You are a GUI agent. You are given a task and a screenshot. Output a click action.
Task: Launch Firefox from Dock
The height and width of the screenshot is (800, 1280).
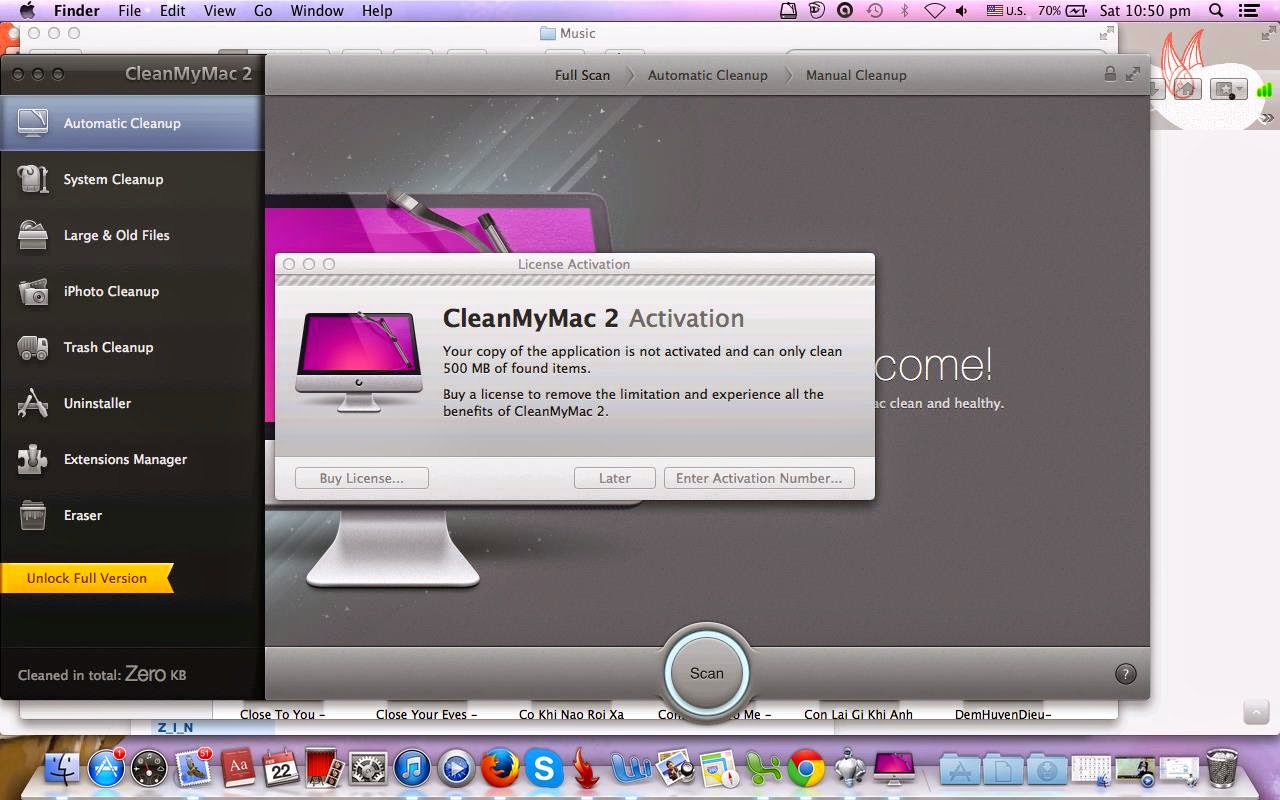pyautogui.click(x=500, y=768)
